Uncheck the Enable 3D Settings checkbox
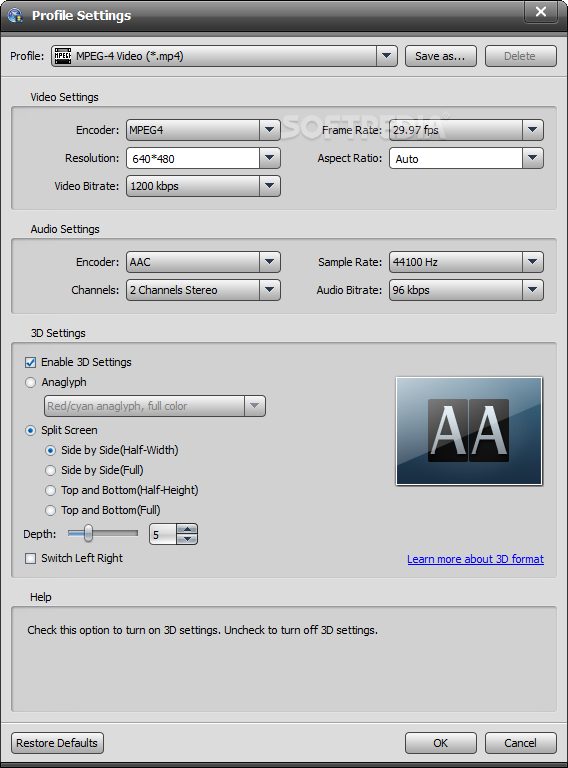The height and width of the screenshot is (768, 568). click(x=30, y=362)
